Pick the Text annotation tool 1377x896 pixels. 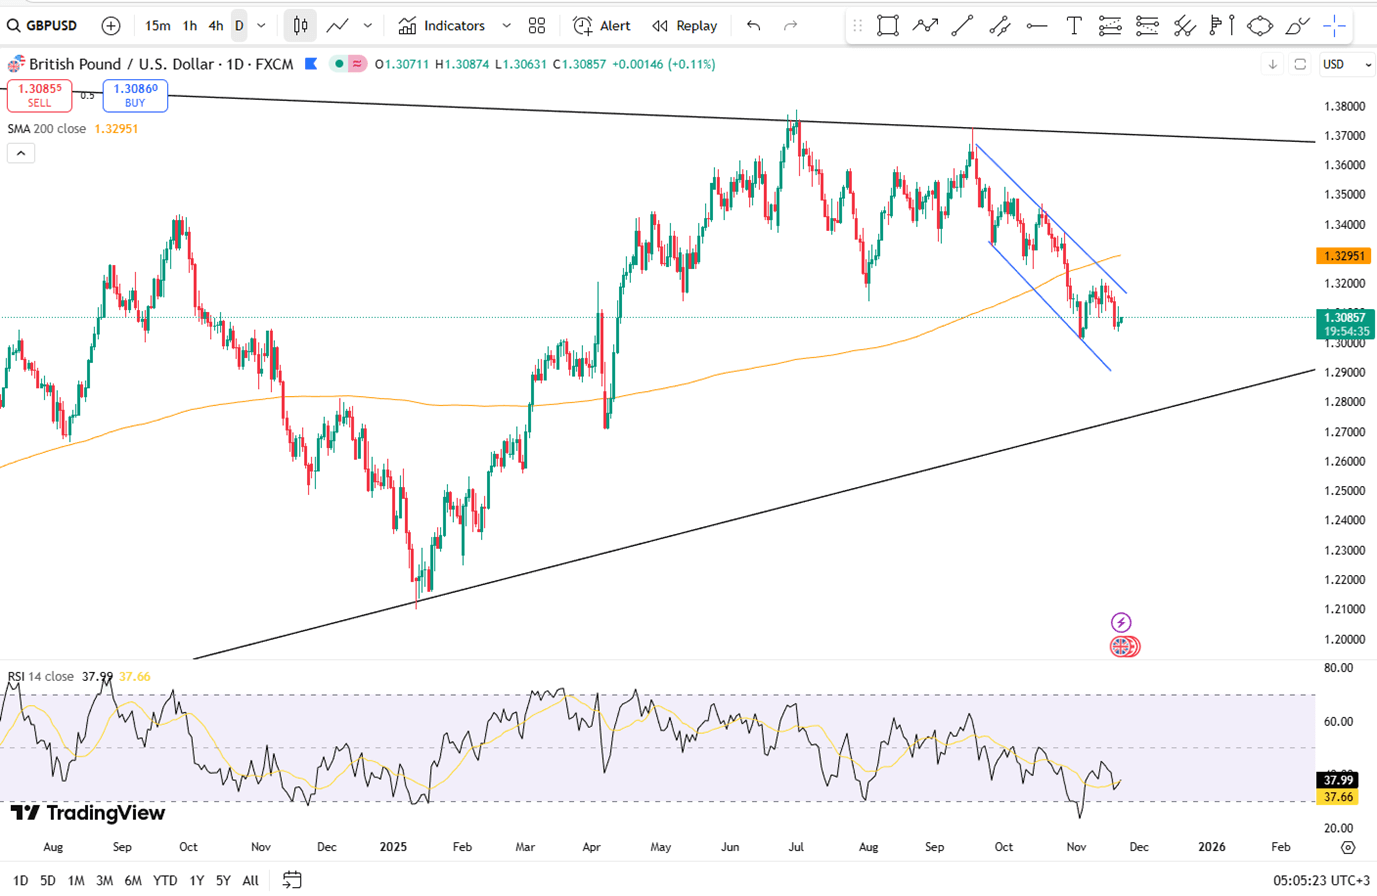[1073, 26]
